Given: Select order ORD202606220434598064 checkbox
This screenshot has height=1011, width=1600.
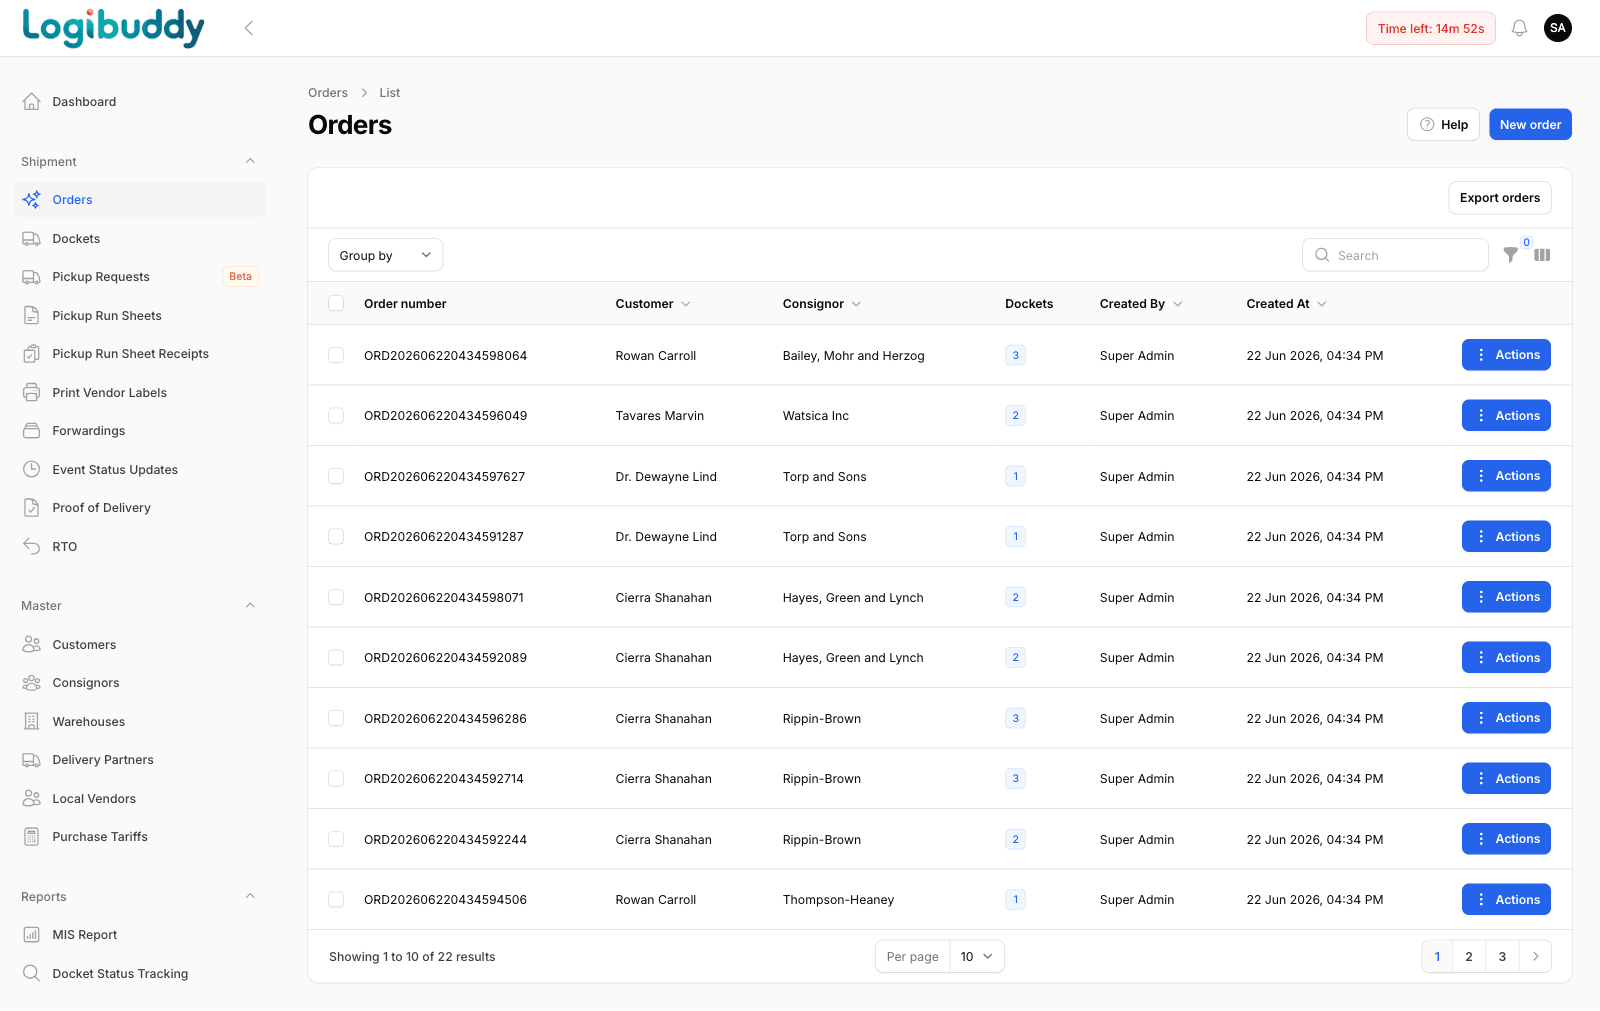Looking at the screenshot, I should click(x=336, y=355).
